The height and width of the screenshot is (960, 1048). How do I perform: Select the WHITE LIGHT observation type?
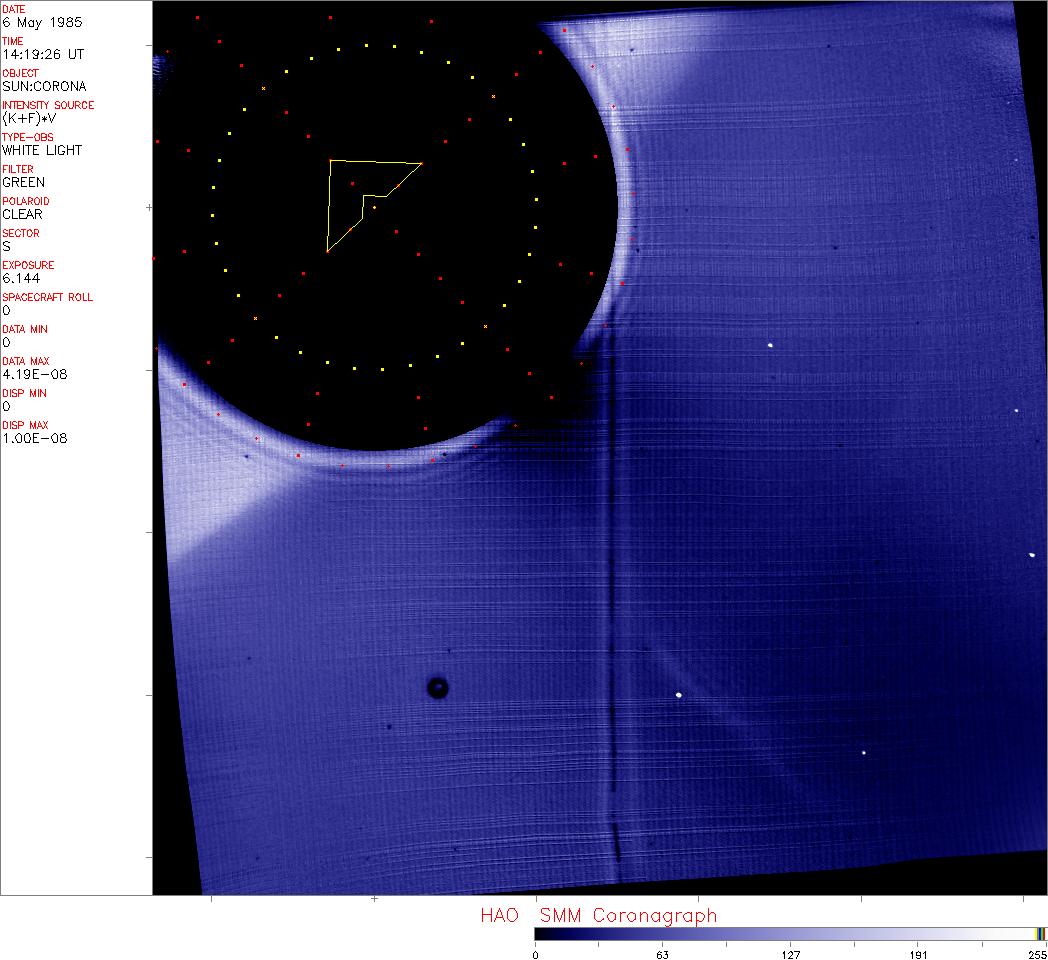click(x=42, y=150)
